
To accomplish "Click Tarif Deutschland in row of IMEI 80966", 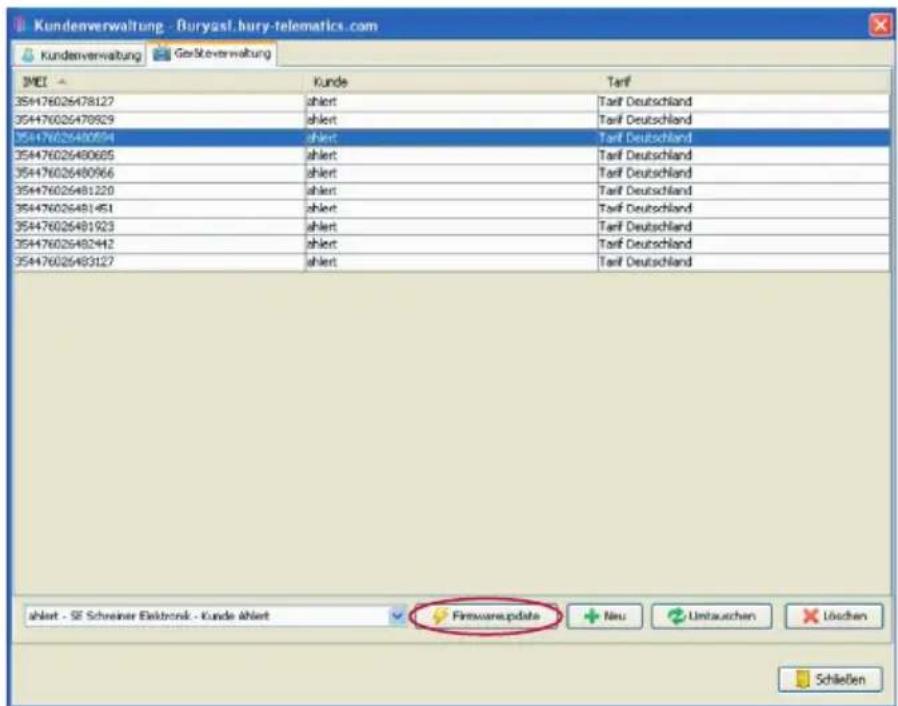I will [x=645, y=173].
